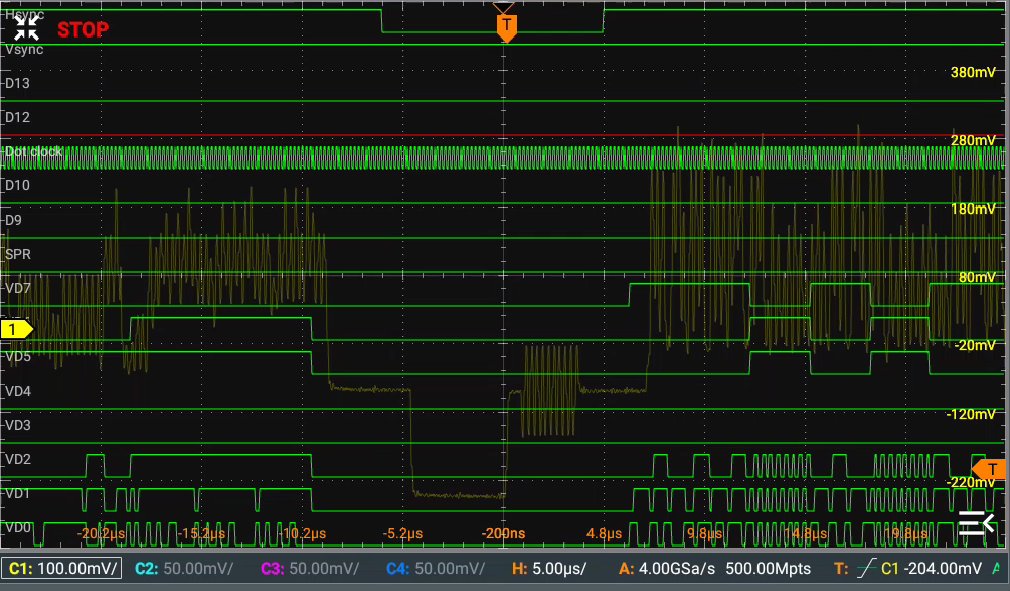Select the VD5 channel label

pos(18,356)
